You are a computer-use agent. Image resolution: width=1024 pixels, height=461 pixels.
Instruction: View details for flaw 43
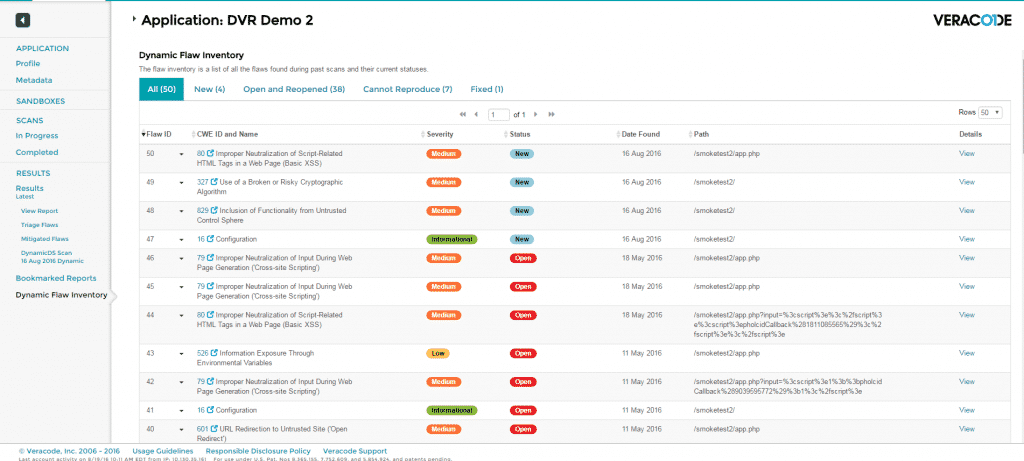(x=967, y=353)
